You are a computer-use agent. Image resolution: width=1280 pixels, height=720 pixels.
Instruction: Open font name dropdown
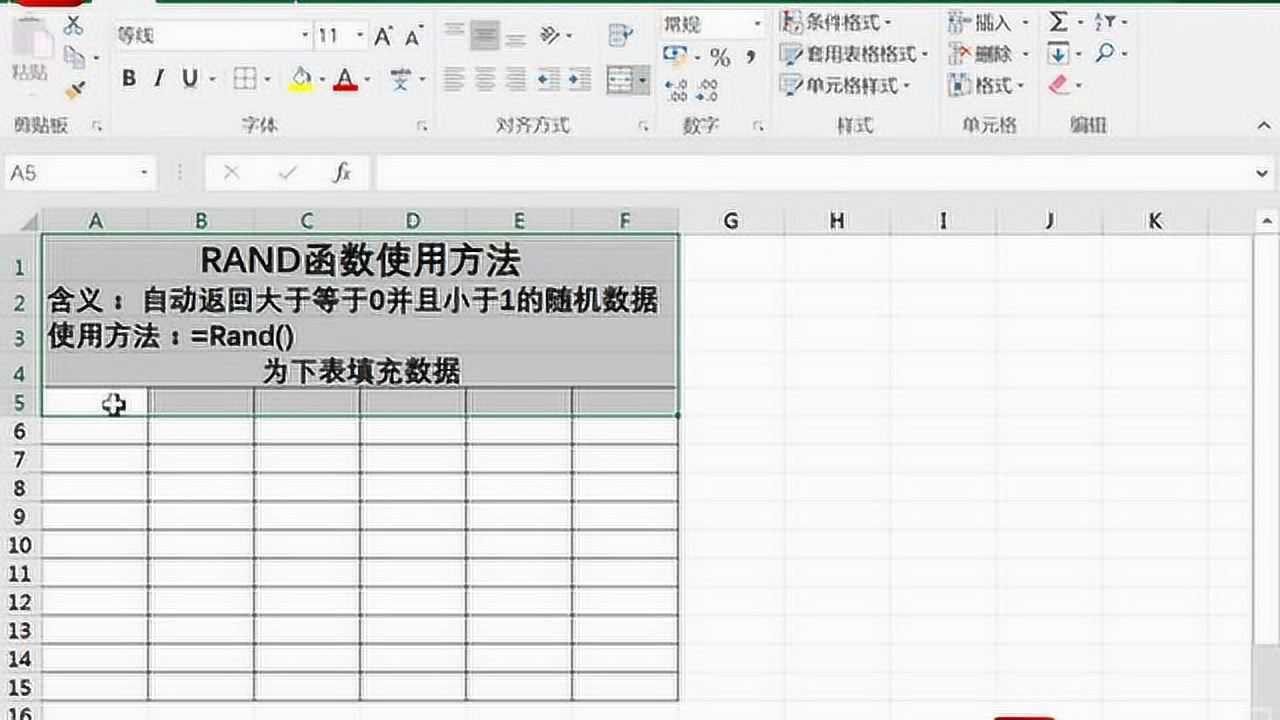[306, 36]
